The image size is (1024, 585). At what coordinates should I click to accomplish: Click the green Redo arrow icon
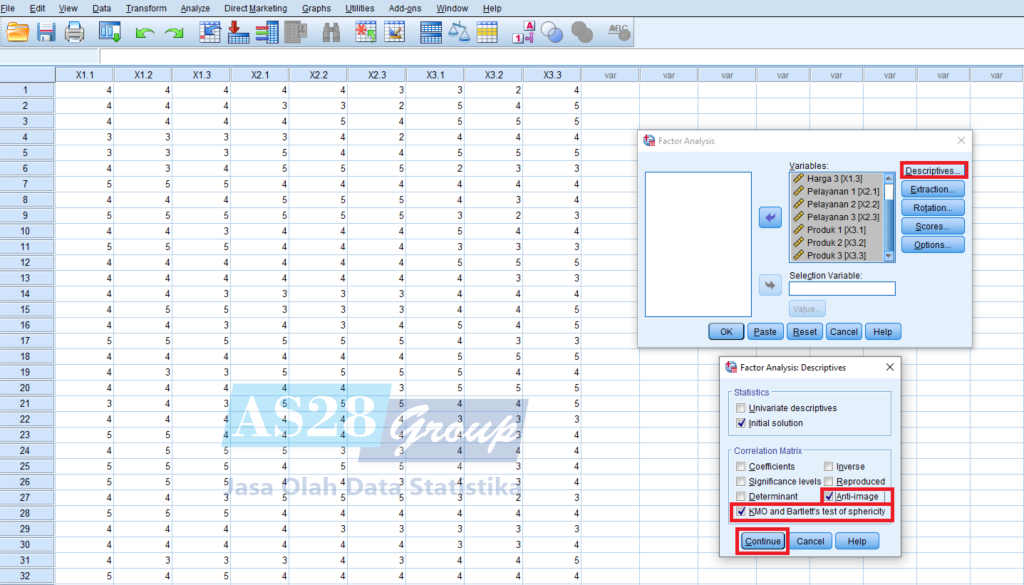pos(174,33)
